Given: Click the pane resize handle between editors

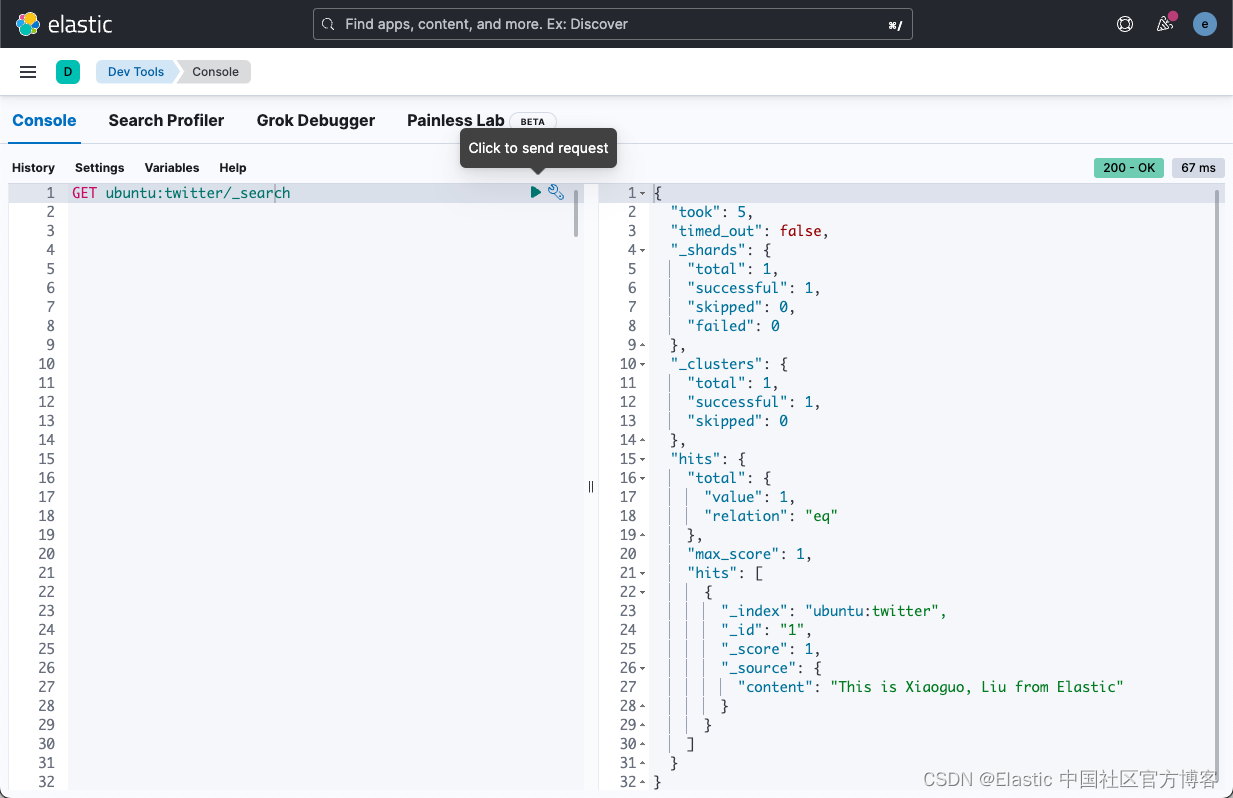Looking at the screenshot, I should click(x=591, y=487).
